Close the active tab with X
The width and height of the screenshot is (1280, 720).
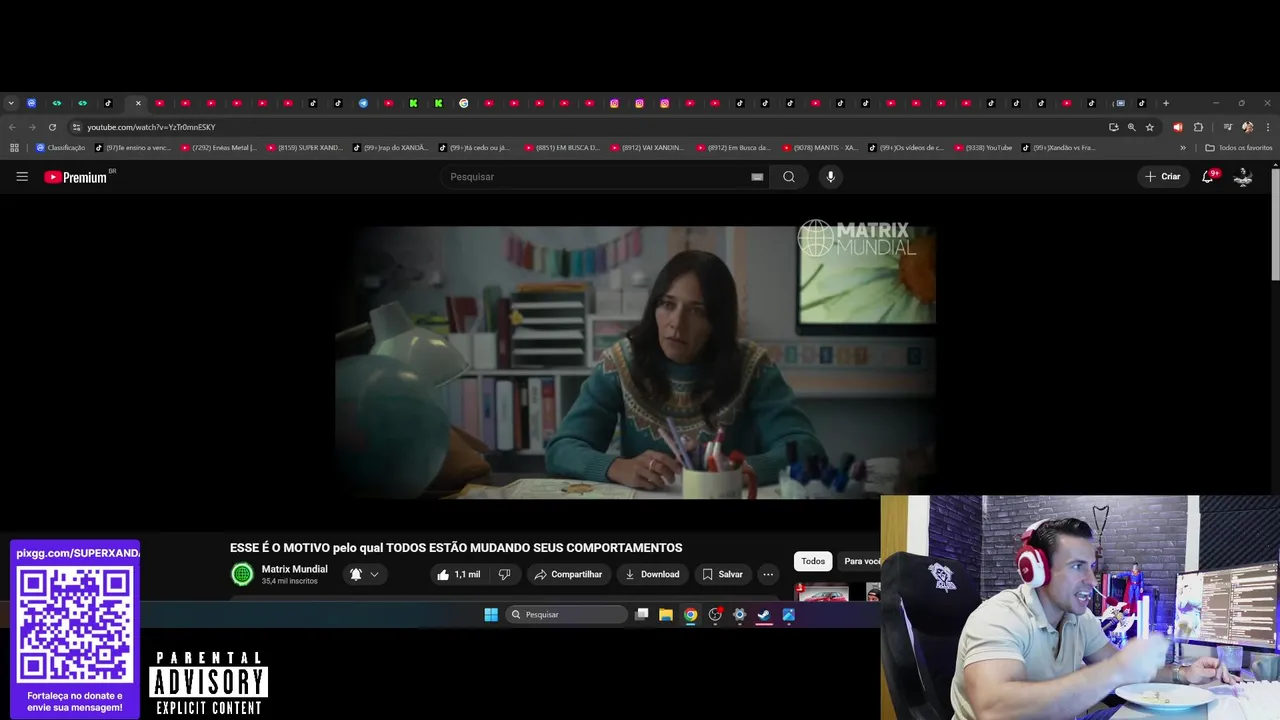138,103
